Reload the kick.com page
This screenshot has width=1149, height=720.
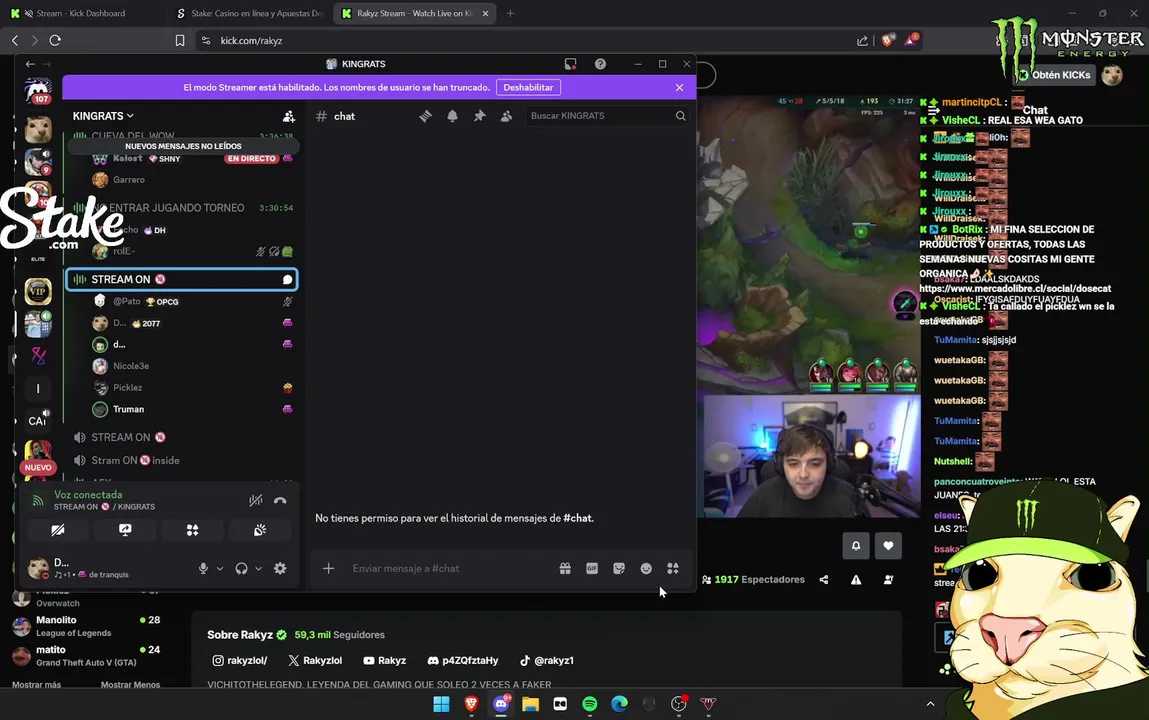(55, 40)
